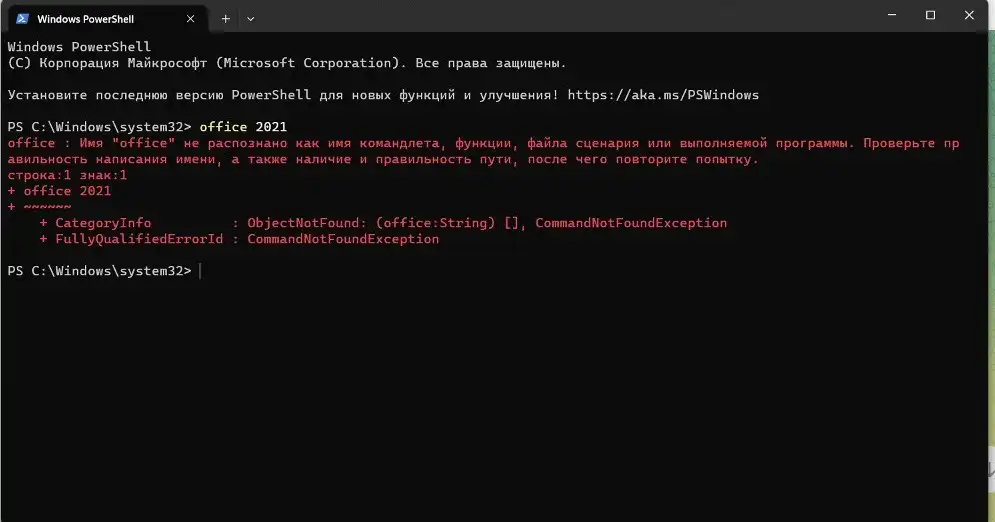
Task: Click the Microsoft Corporation copyright line
Action: coord(287,63)
